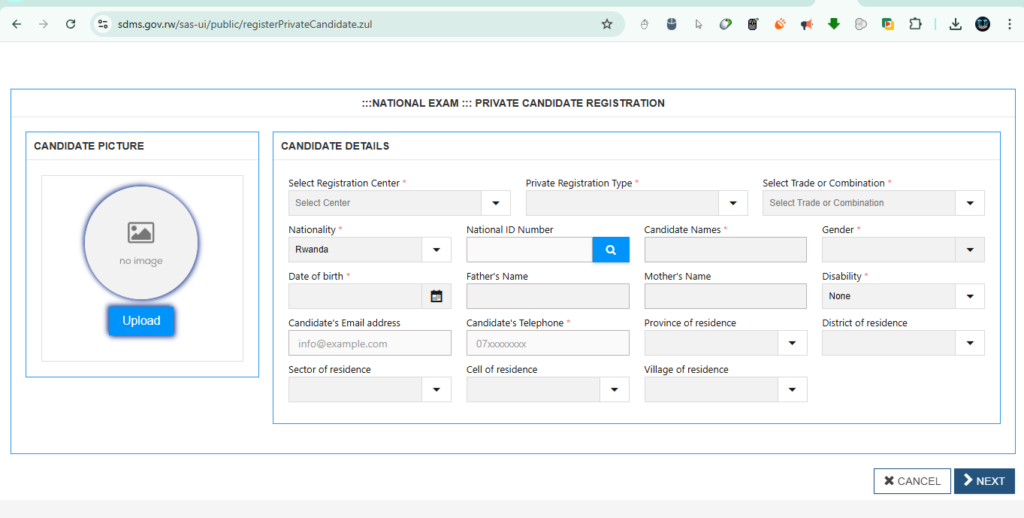Screen dimensions: 1024x518
Task: Open the Province of residence dropdown
Action: pos(792,343)
